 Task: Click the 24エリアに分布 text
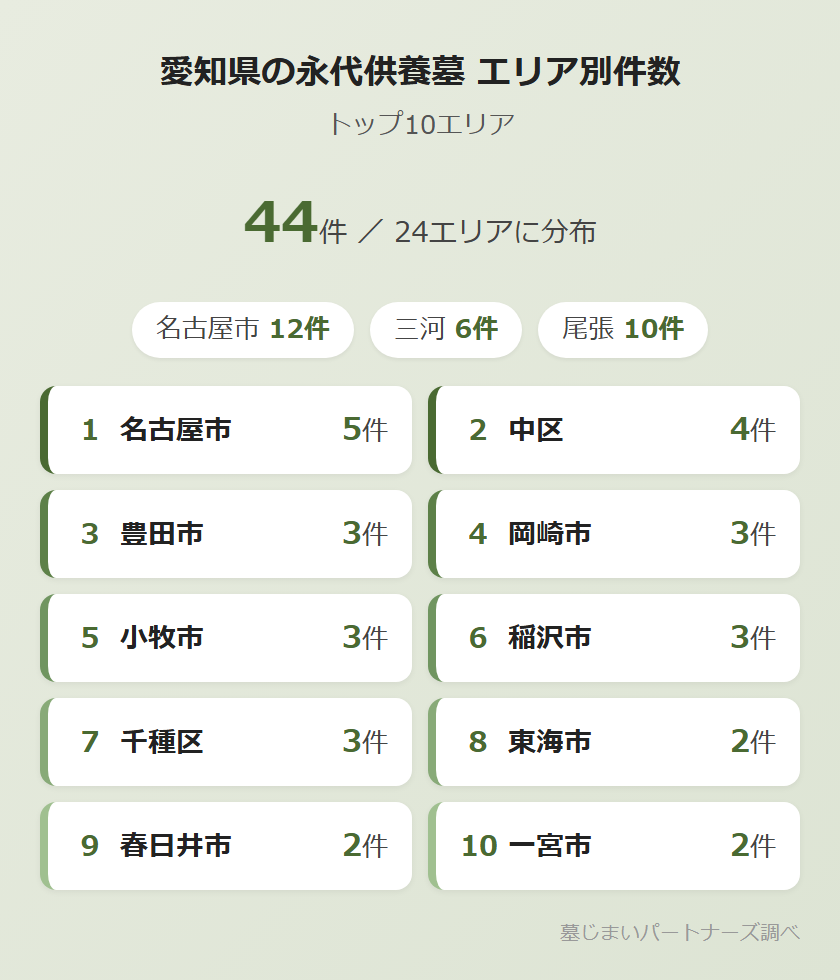(x=495, y=232)
